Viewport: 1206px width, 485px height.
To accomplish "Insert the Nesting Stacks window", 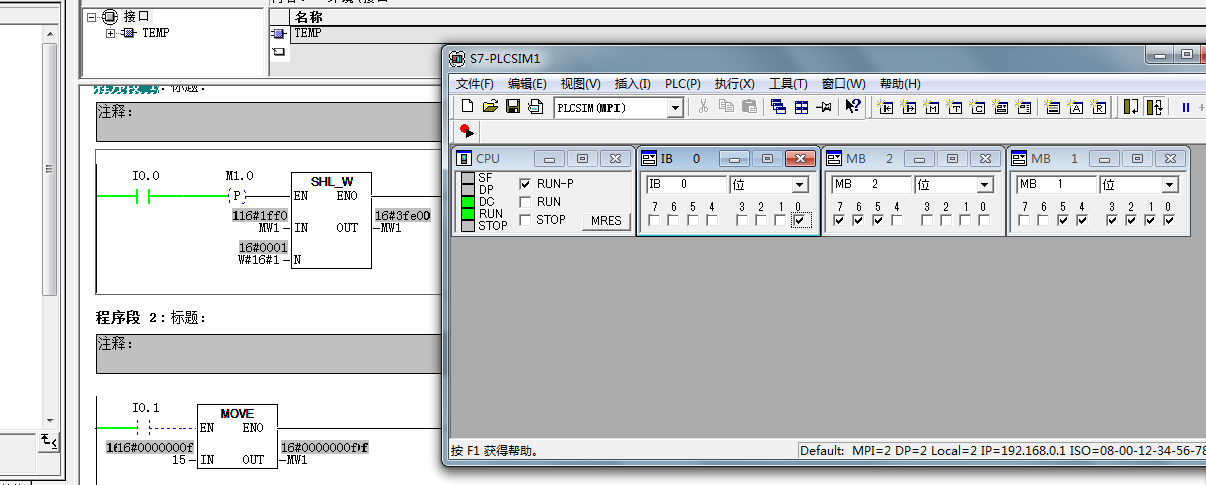I will tap(1051, 107).
